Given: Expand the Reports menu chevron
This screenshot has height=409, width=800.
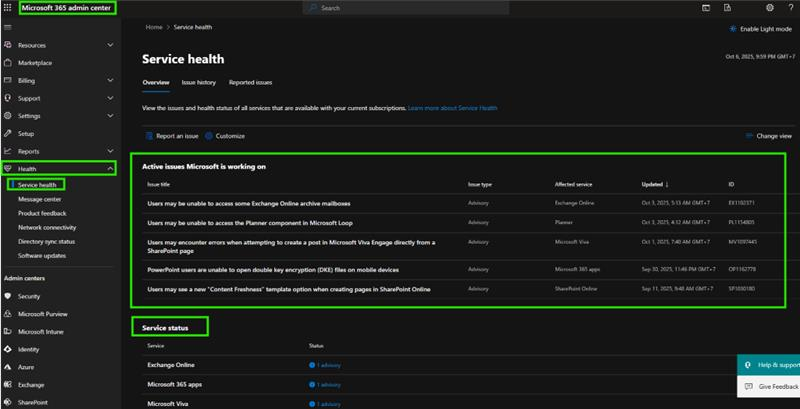Looking at the screenshot, I should (110, 151).
